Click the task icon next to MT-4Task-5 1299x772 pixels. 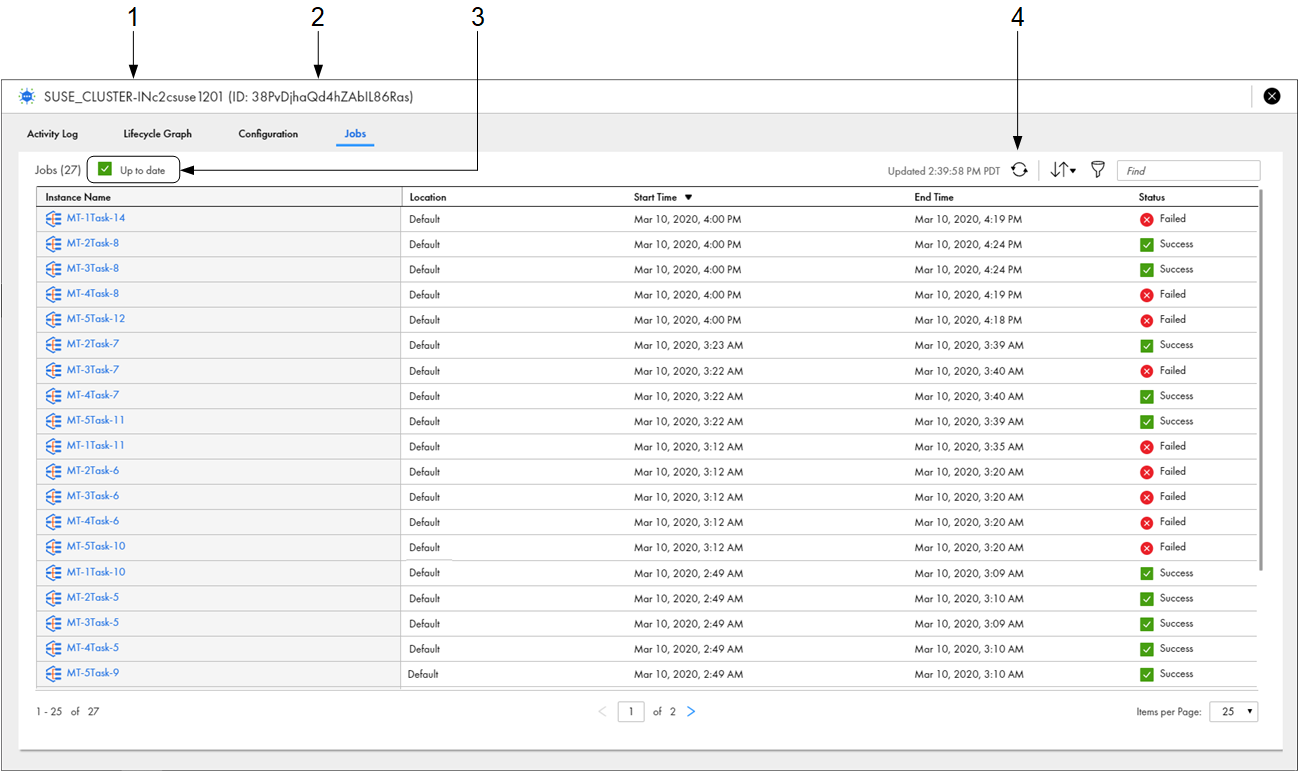(x=54, y=648)
